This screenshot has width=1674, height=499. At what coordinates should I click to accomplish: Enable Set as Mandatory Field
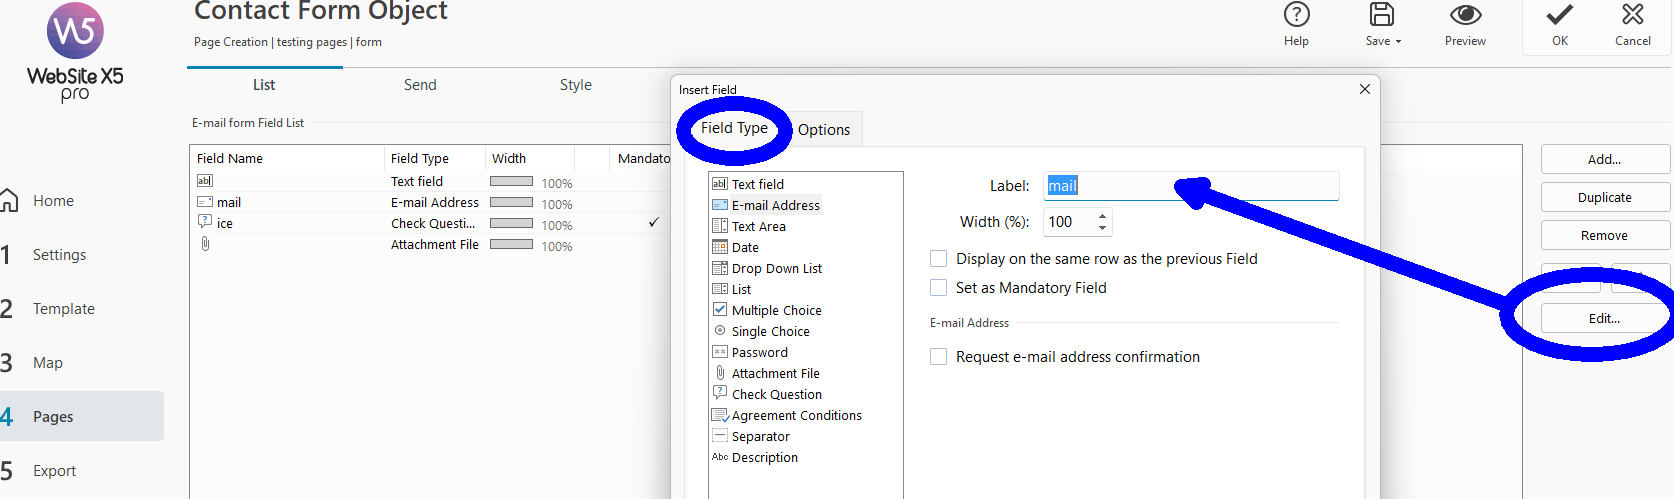point(939,288)
